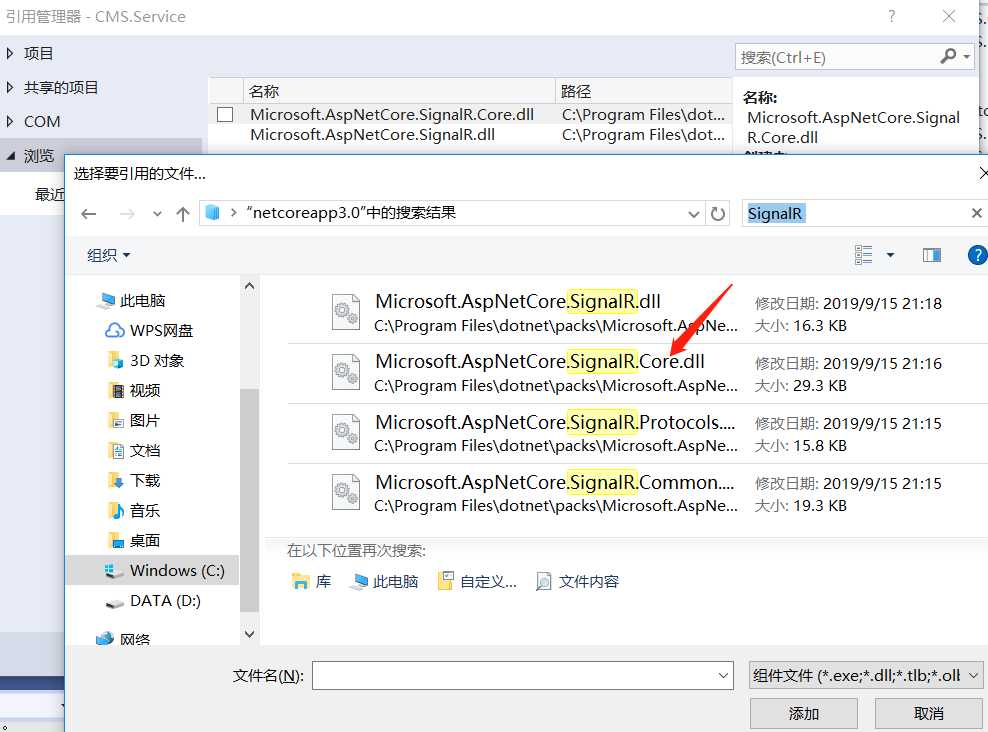Collapse the 浏览 category

point(10,156)
